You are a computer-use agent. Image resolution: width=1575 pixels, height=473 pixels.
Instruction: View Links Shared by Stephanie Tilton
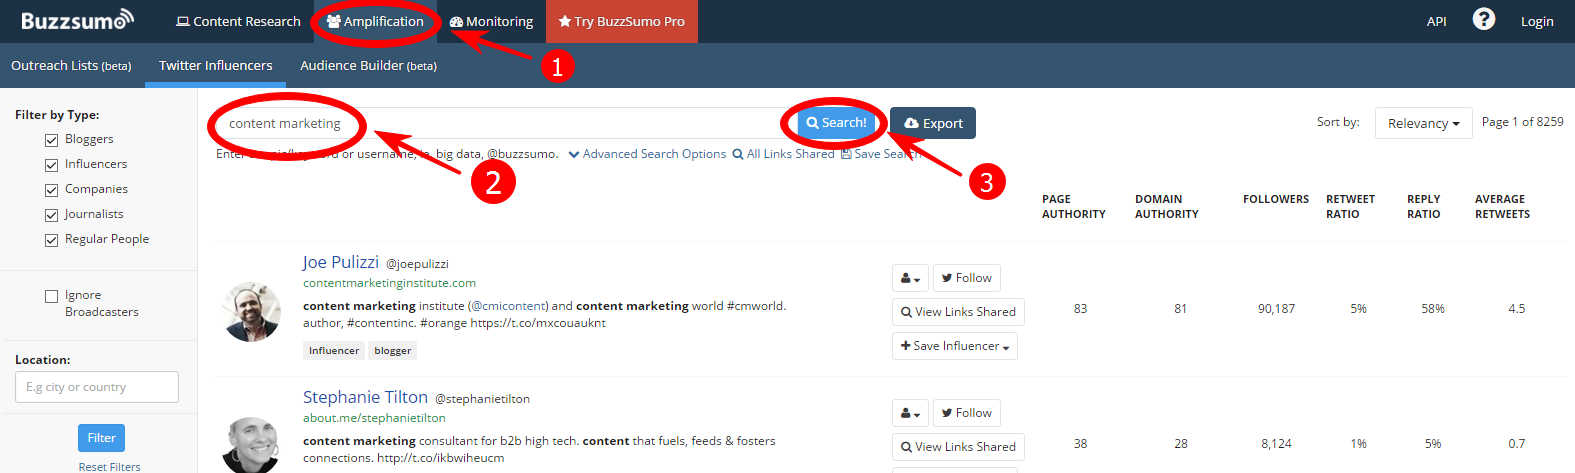pos(958,447)
